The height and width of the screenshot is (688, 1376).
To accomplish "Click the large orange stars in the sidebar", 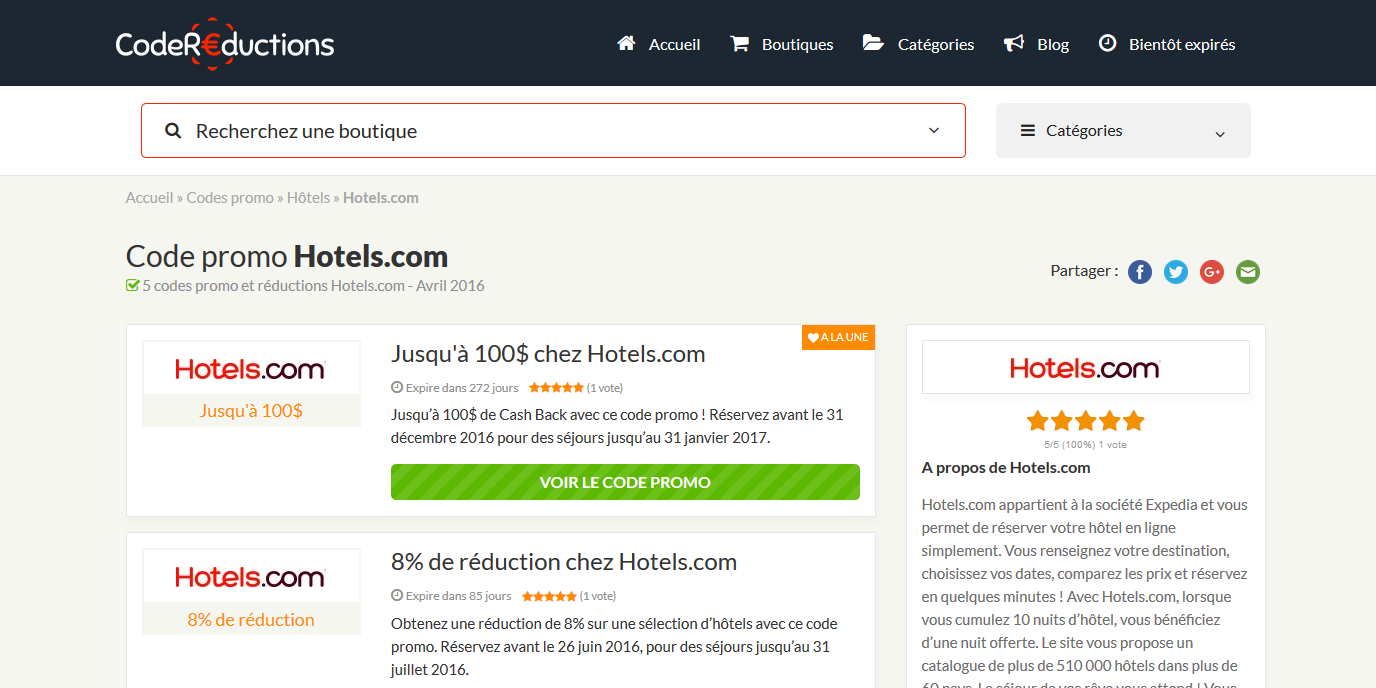I will pos(1085,420).
